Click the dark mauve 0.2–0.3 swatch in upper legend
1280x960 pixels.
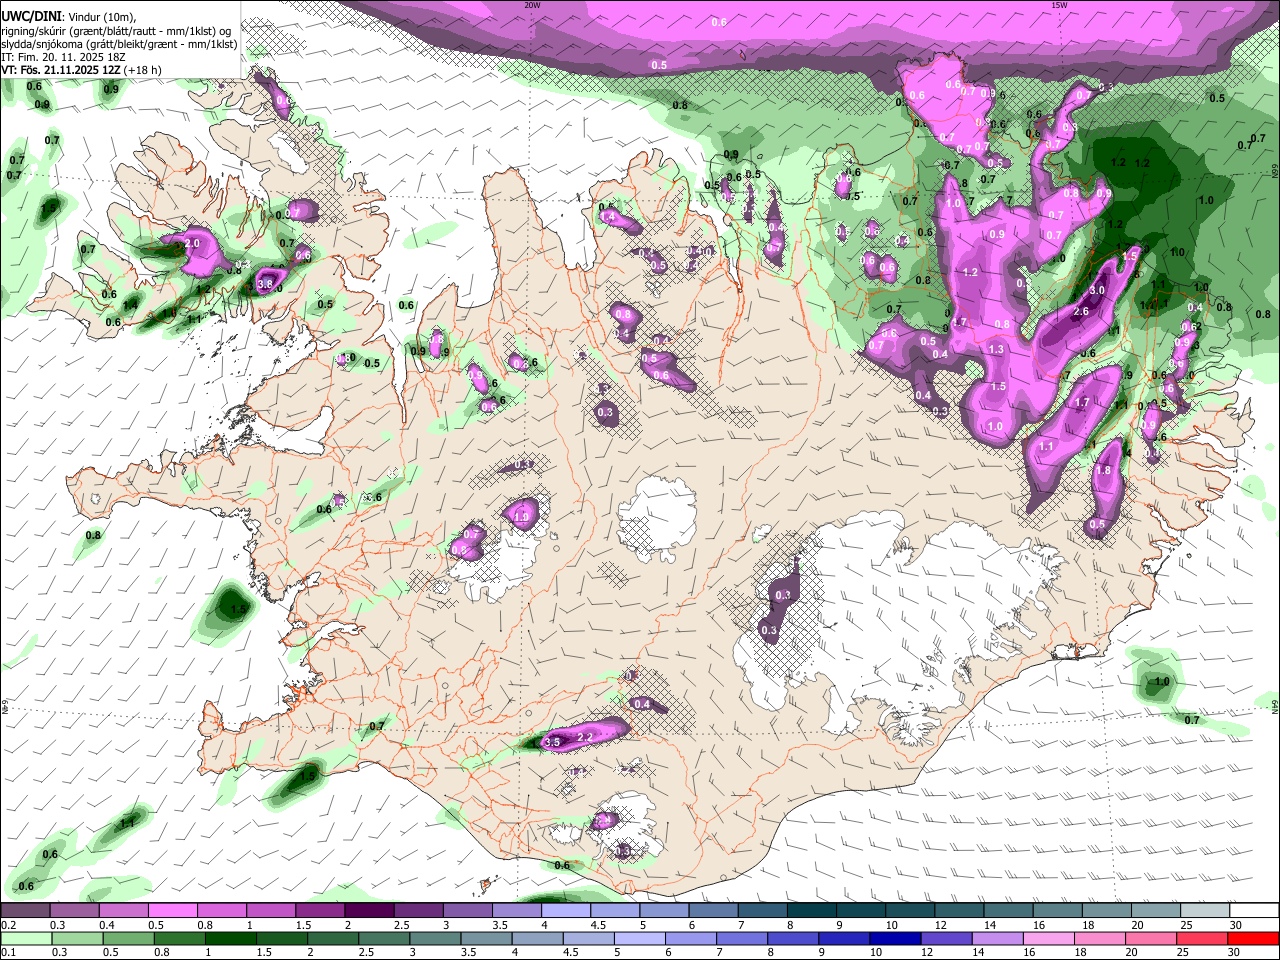click(25, 910)
